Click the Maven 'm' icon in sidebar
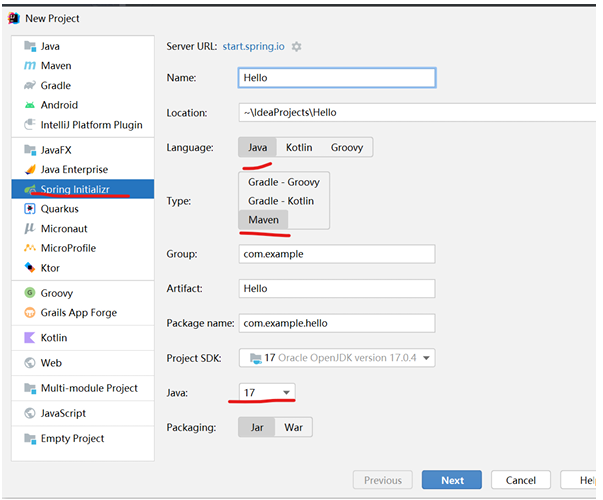The height and width of the screenshot is (500, 603). point(30,66)
